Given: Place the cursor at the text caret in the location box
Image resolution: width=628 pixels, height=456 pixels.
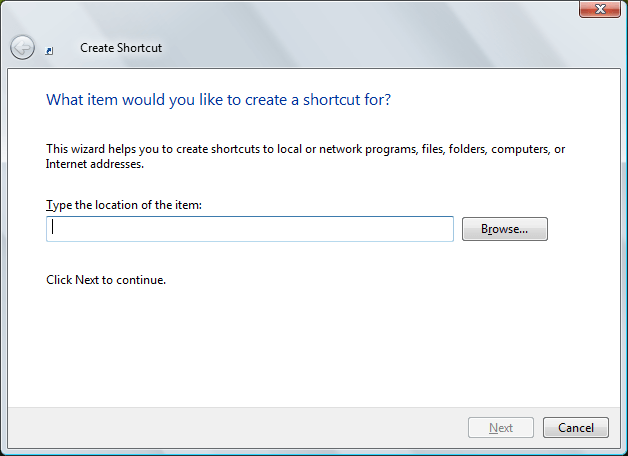Looking at the screenshot, I should [x=52, y=227].
